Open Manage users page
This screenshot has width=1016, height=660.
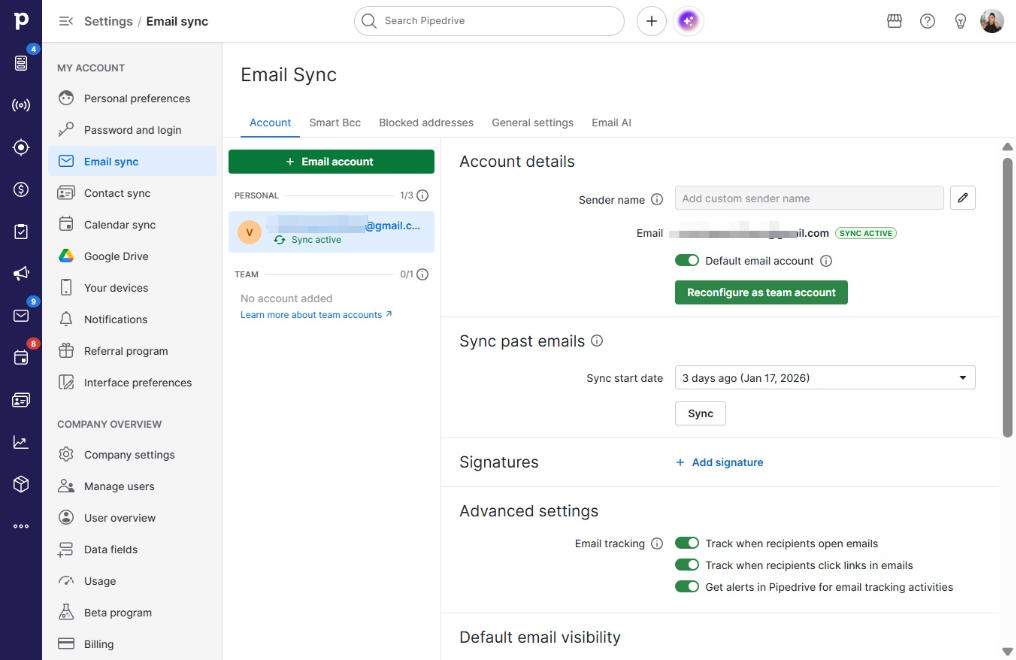132,486
